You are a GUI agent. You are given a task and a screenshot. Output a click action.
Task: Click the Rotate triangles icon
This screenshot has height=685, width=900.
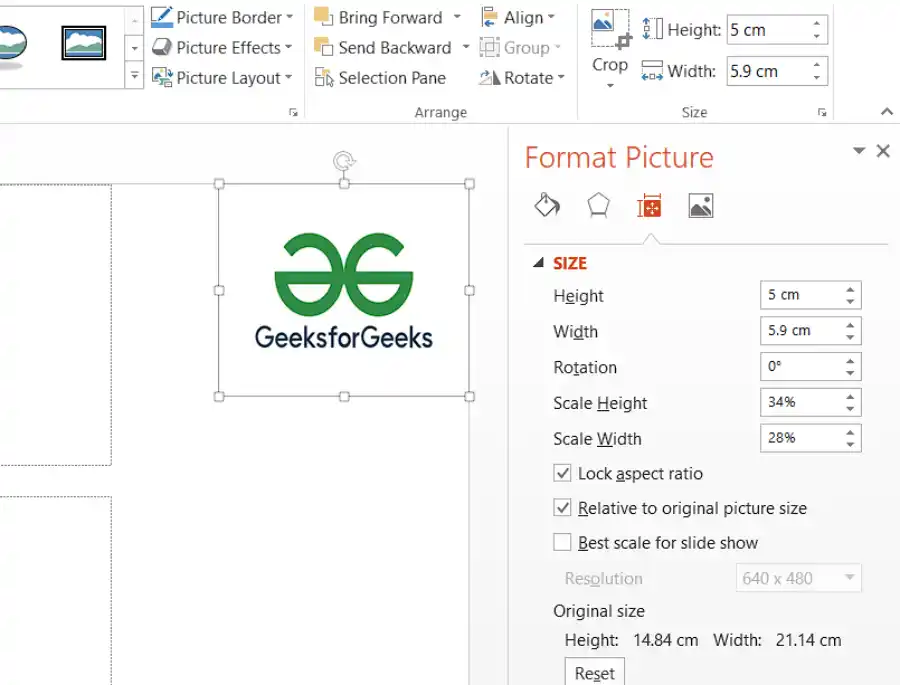(490, 77)
